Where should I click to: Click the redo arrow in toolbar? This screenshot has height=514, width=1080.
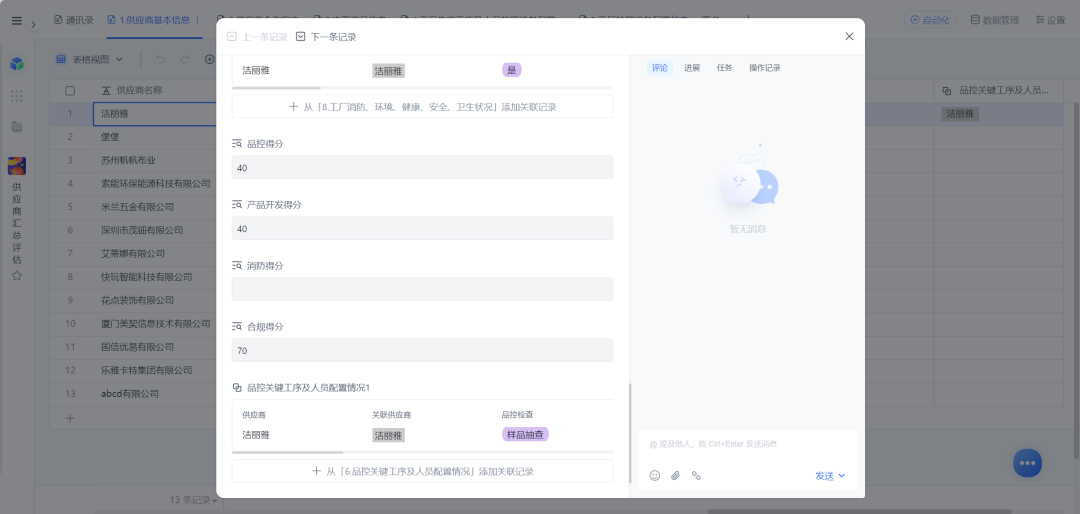coord(185,59)
